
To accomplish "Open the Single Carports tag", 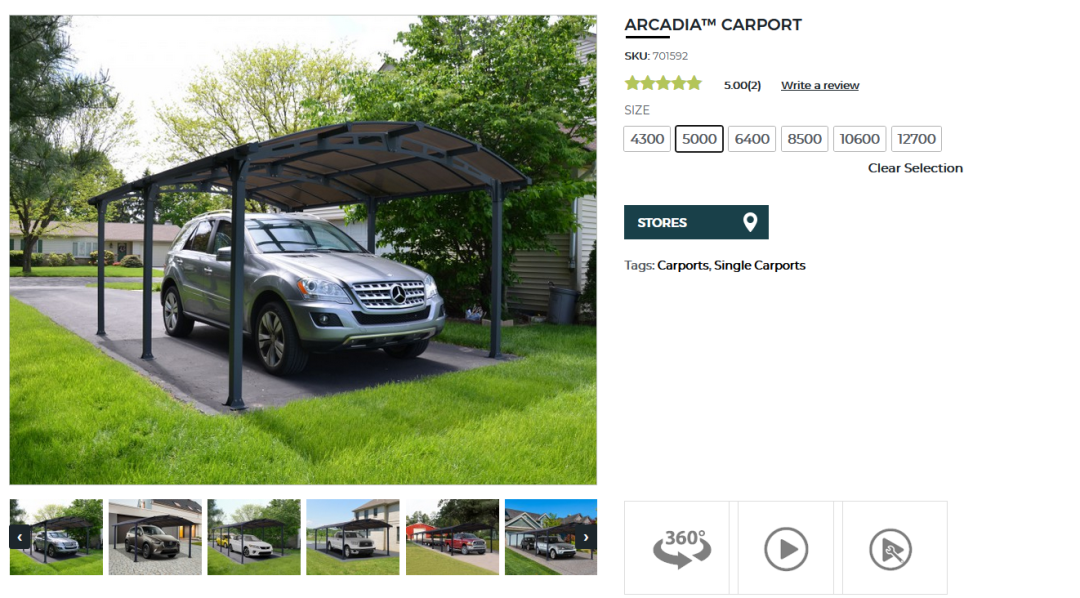I will [x=760, y=265].
